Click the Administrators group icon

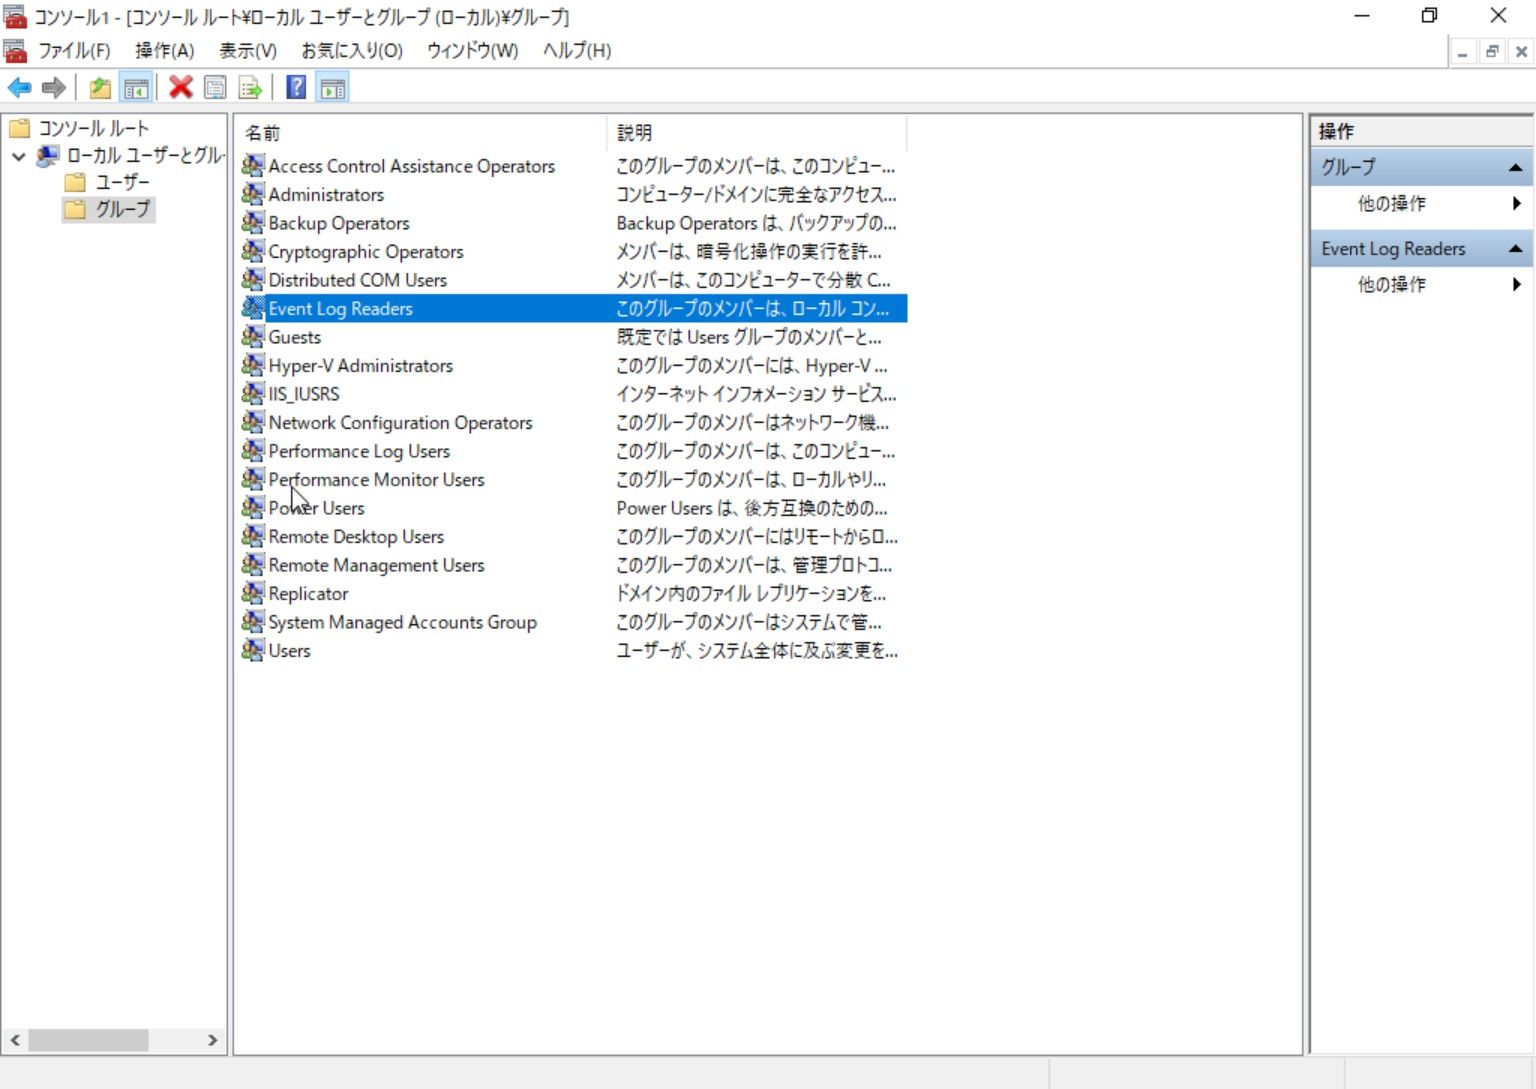click(x=253, y=194)
